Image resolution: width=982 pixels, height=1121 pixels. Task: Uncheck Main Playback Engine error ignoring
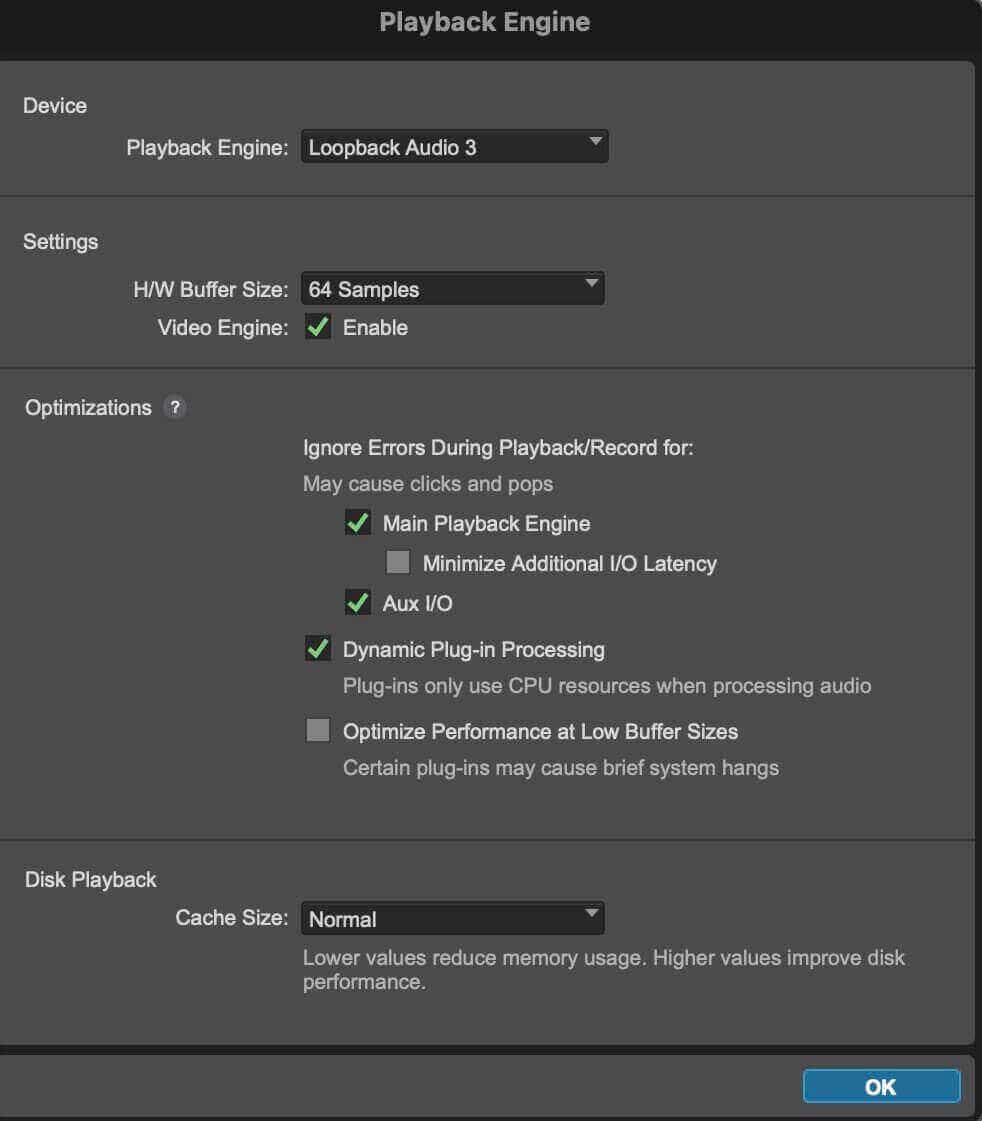click(x=357, y=523)
